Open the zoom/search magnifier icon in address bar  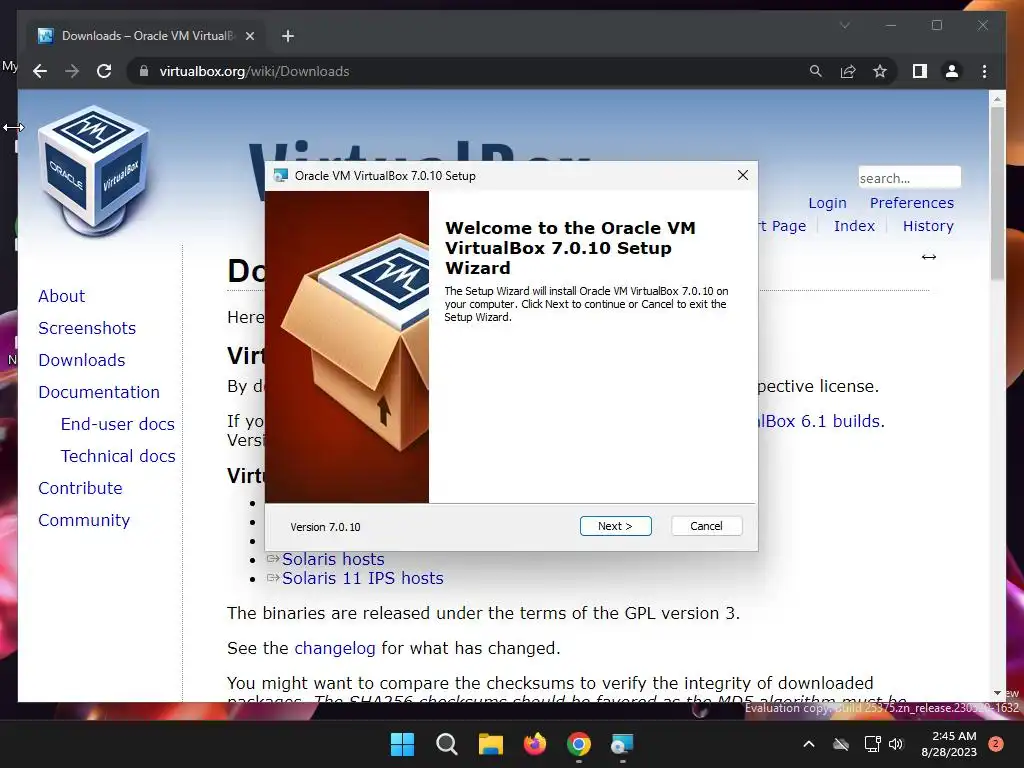click(816, 71)
